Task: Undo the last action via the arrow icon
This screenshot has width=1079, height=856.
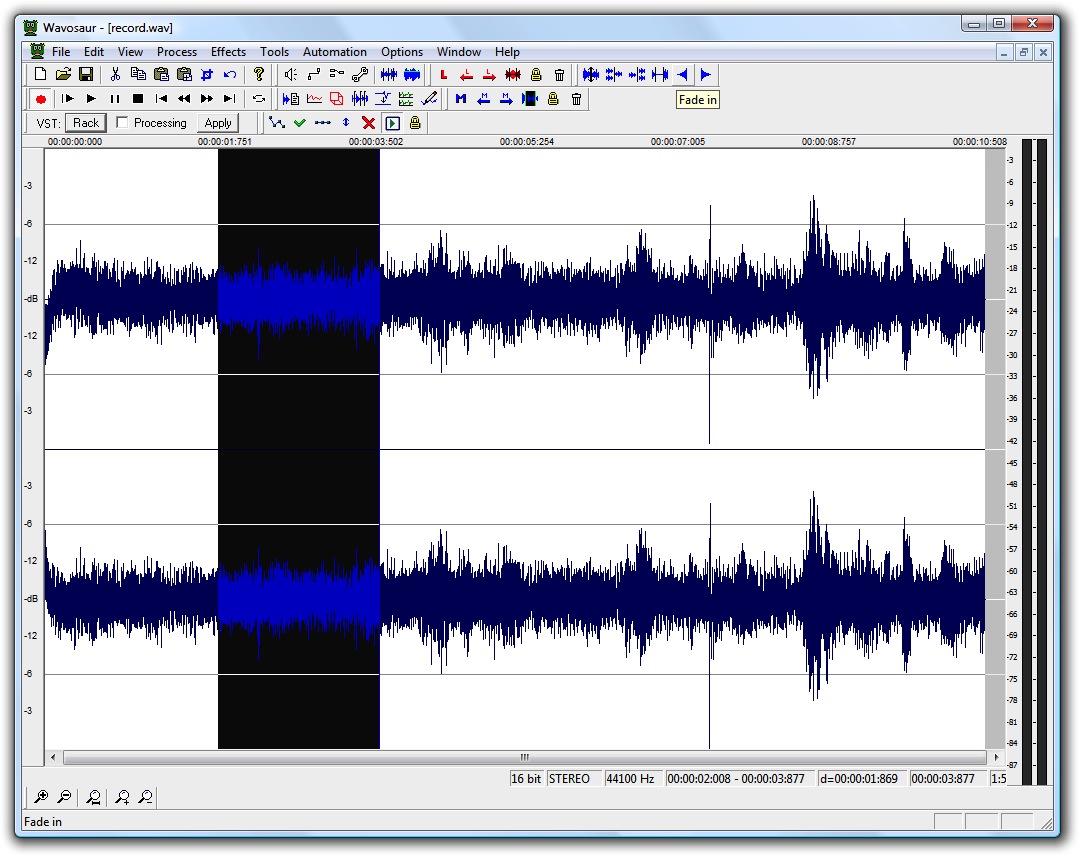Action: [230, 74]
